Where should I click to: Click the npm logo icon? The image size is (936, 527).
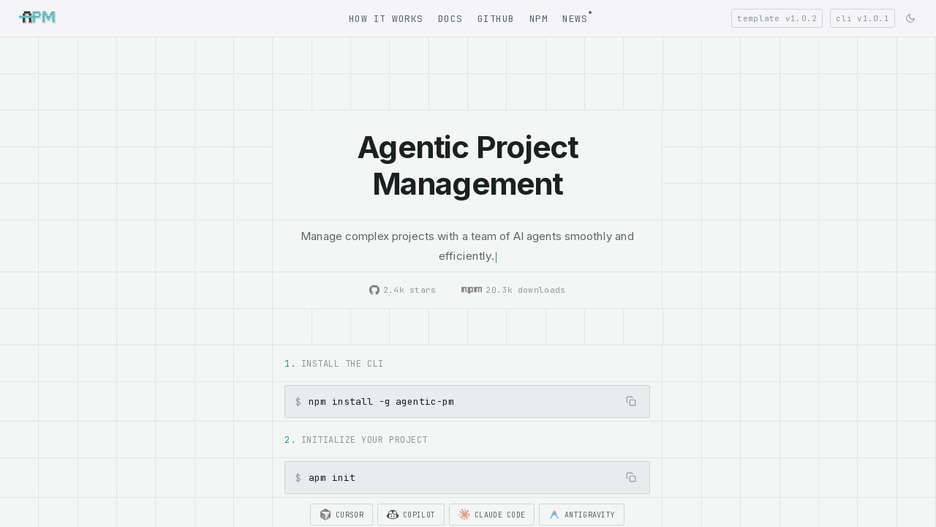click(x=472, y=289)
